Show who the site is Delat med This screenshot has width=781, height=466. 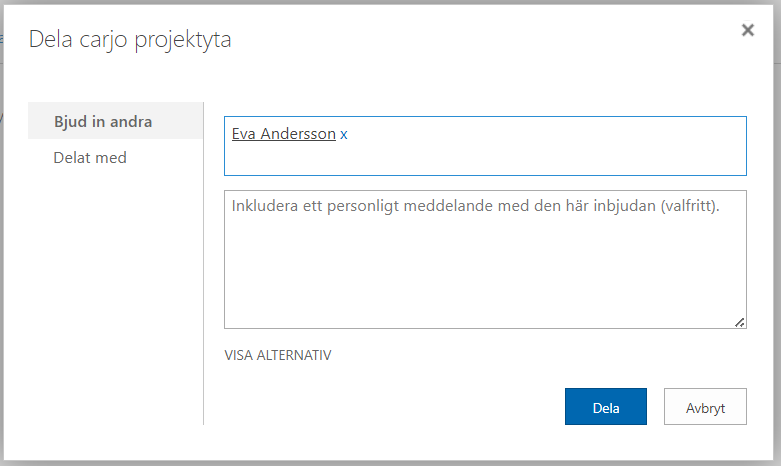point(90,158)
